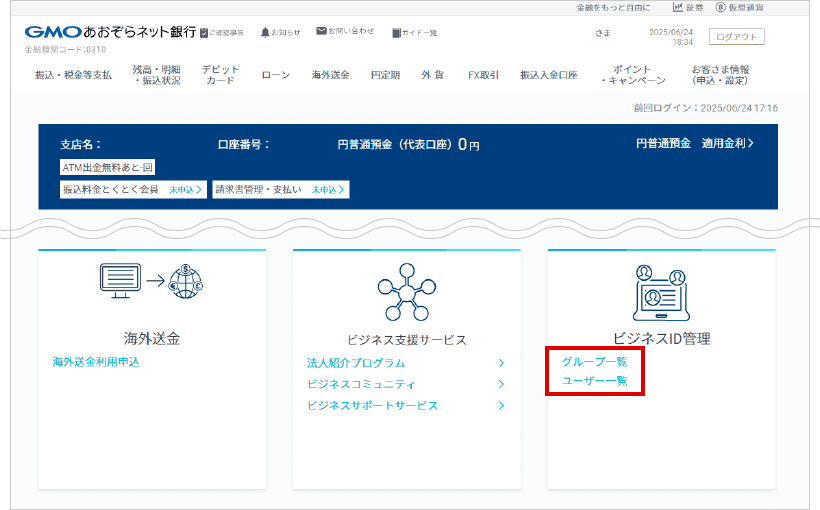Click the ビジネスID管理 laptop users illustration
Image resolution: width=820 pixels, height=510 pixels.
[661, 292]
